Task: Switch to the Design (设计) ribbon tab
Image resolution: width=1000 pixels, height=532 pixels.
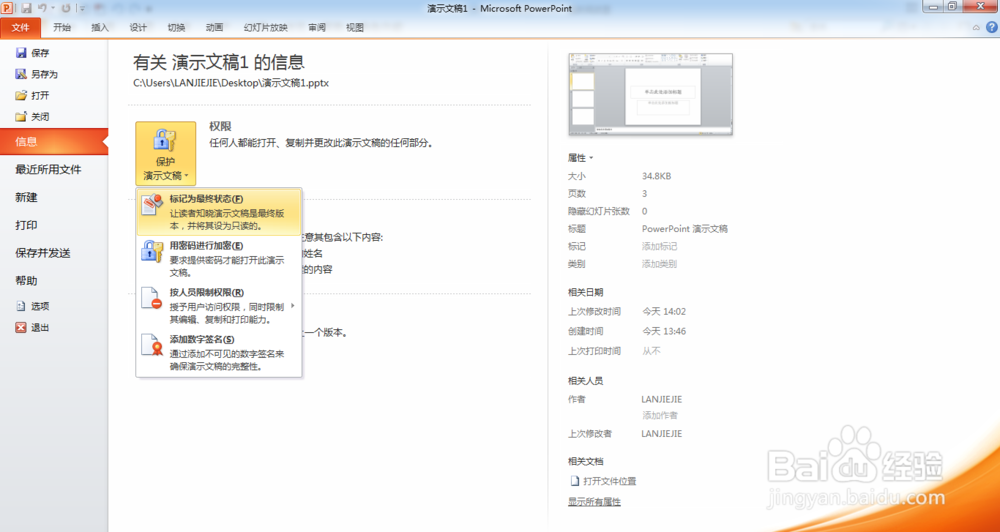Action: click(x=138, y=27)
